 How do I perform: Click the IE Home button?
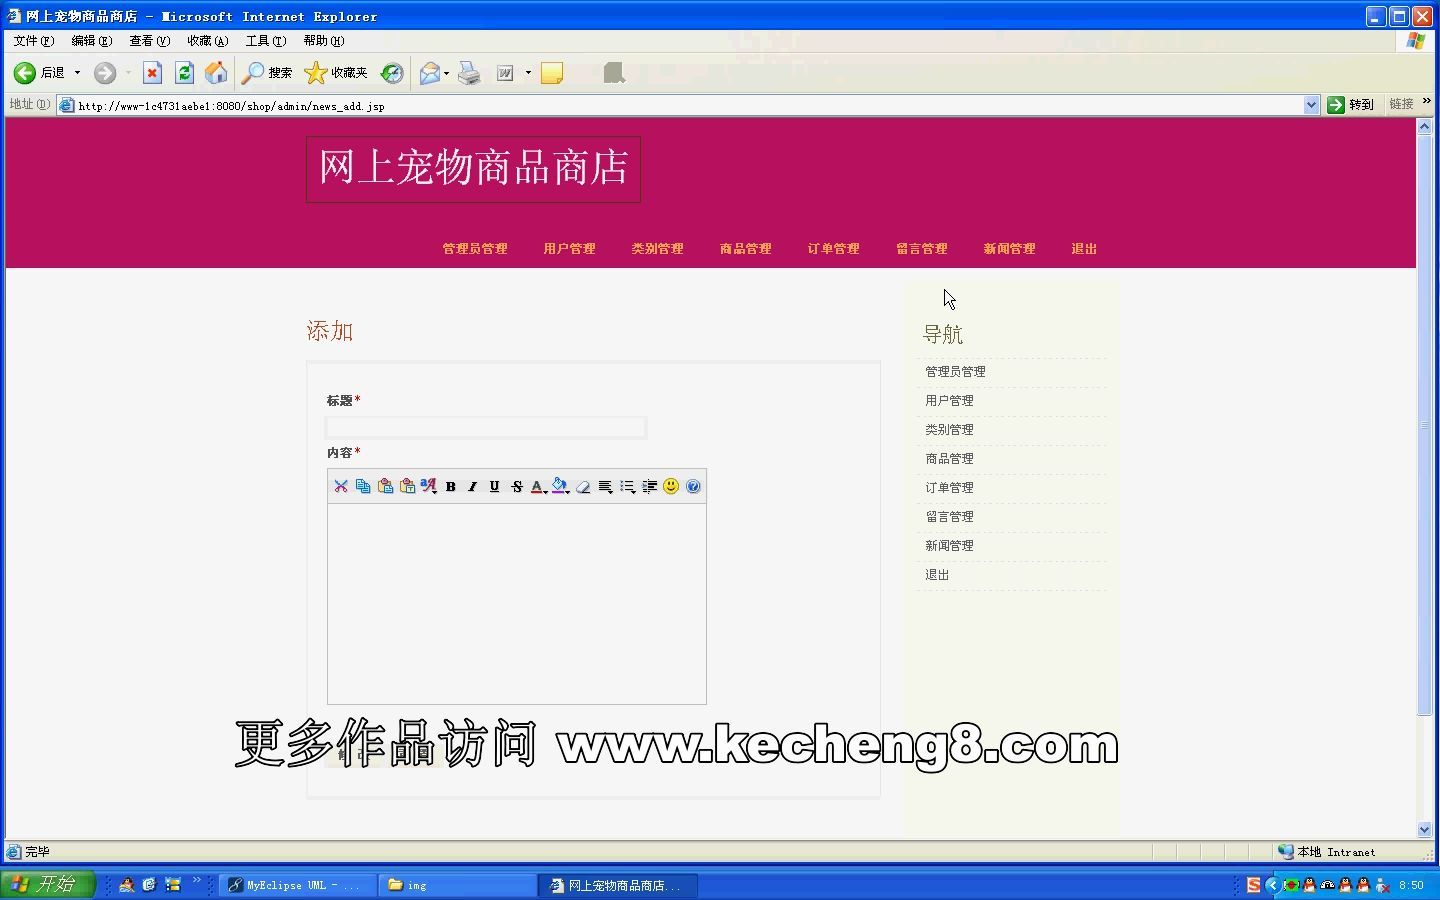coord(216,73)
